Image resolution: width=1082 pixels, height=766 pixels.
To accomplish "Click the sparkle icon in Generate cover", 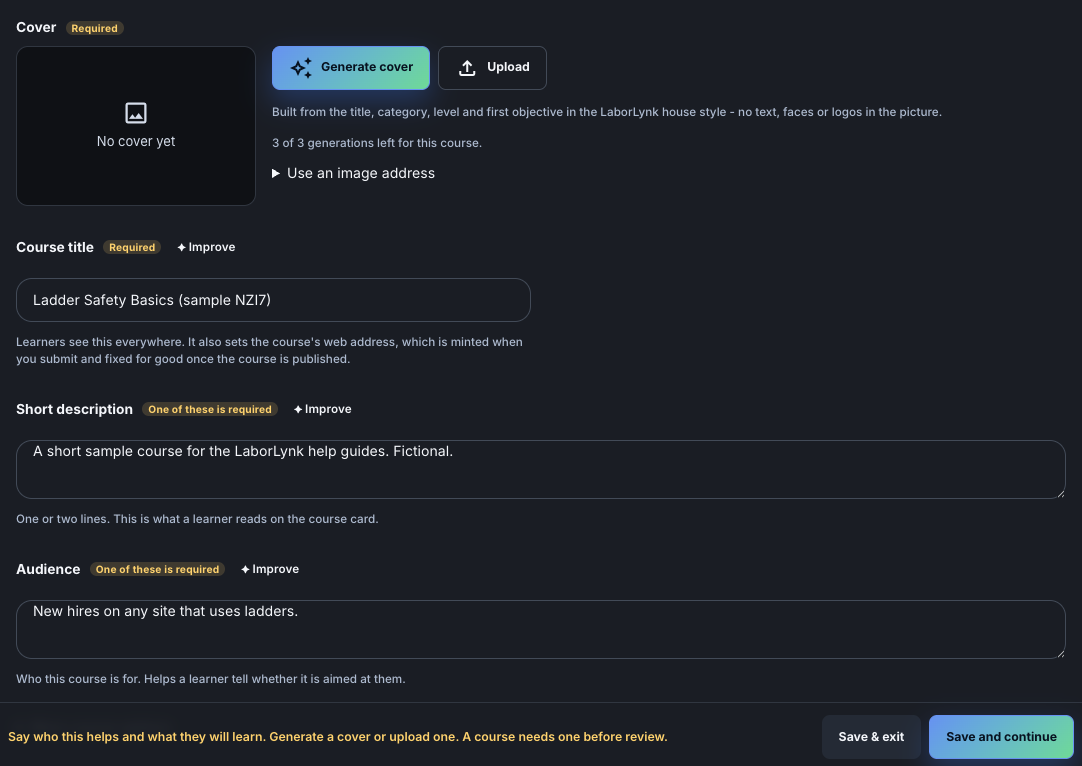I will [x=301, y=68].
